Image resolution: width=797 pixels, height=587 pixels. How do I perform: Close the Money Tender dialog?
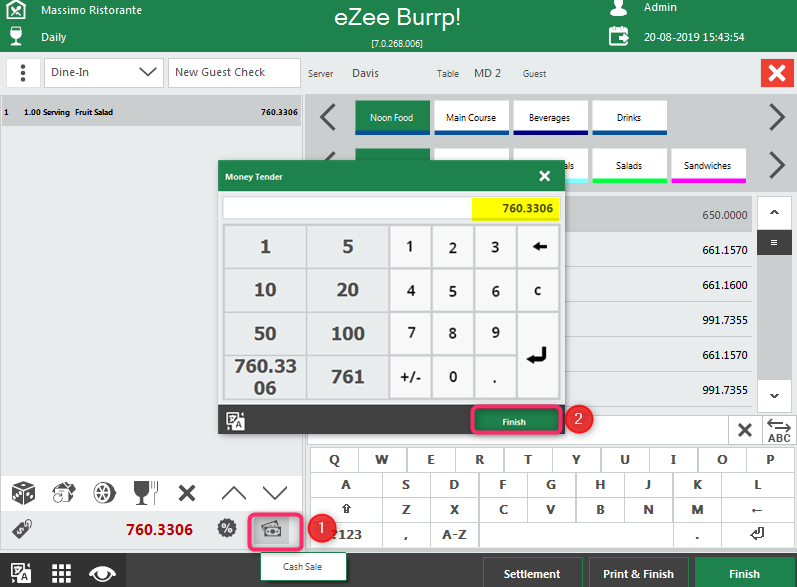coord(544,176)
